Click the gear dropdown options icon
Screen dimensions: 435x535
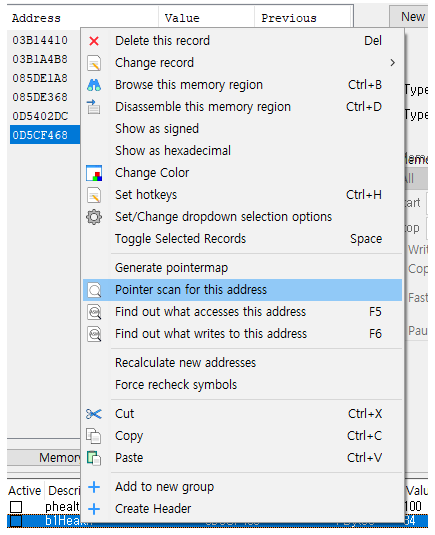[x=94, y=217]
